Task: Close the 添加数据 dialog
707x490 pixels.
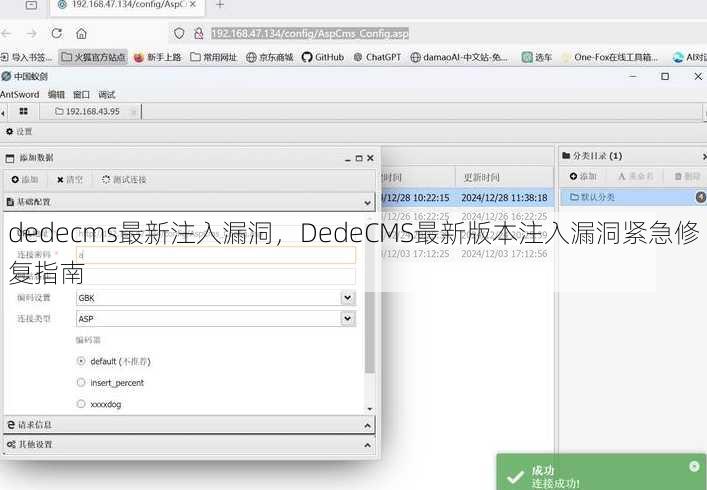Action: click(x=371, y=158)
